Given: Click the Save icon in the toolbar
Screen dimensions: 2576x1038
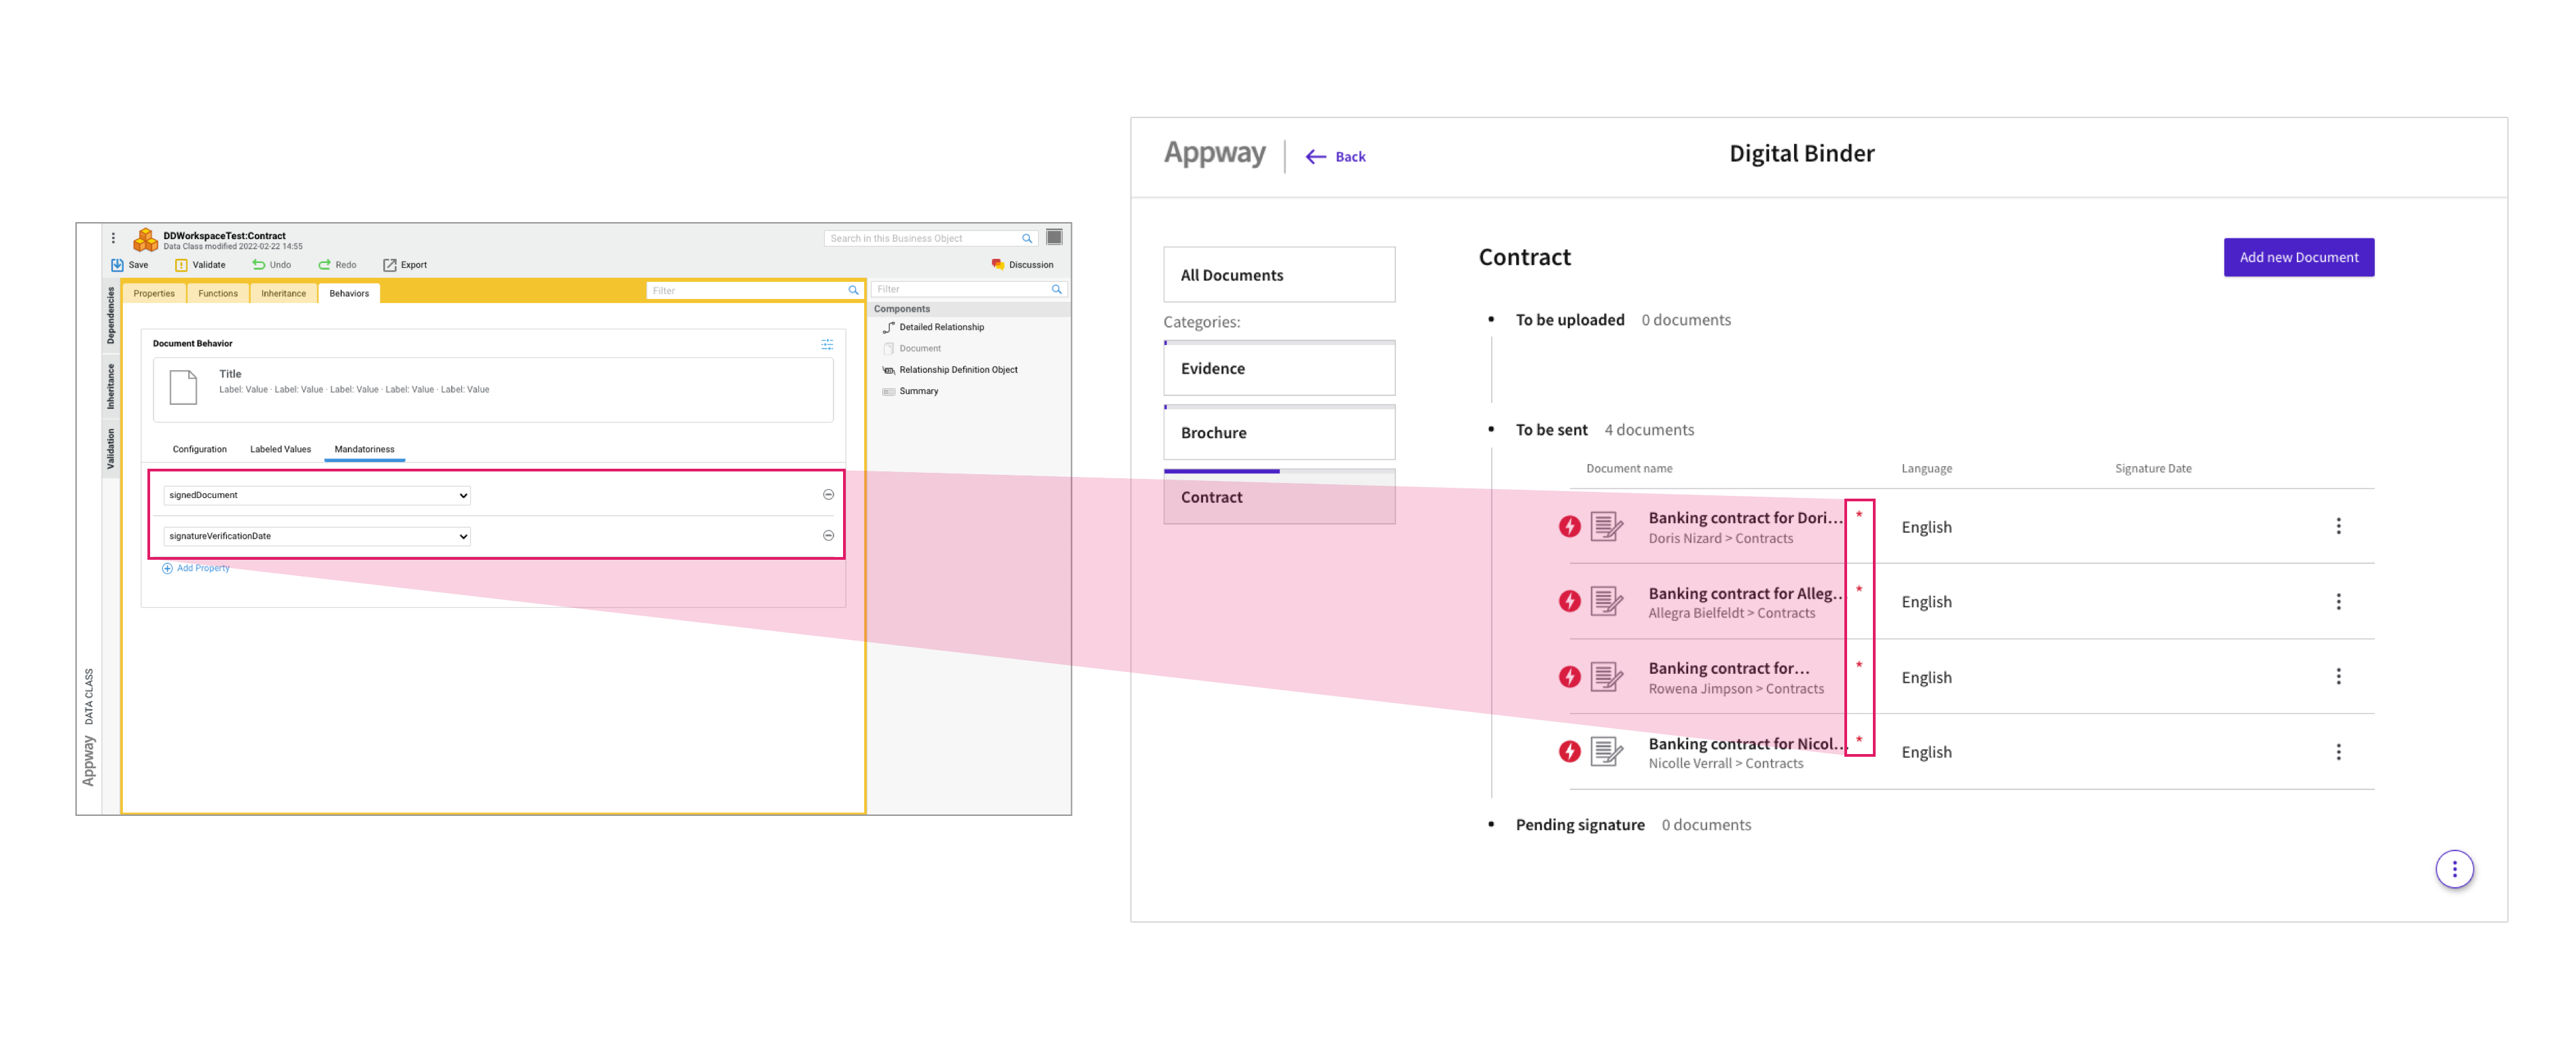Looking at the screenshot, I should click(x=119, y=264).
